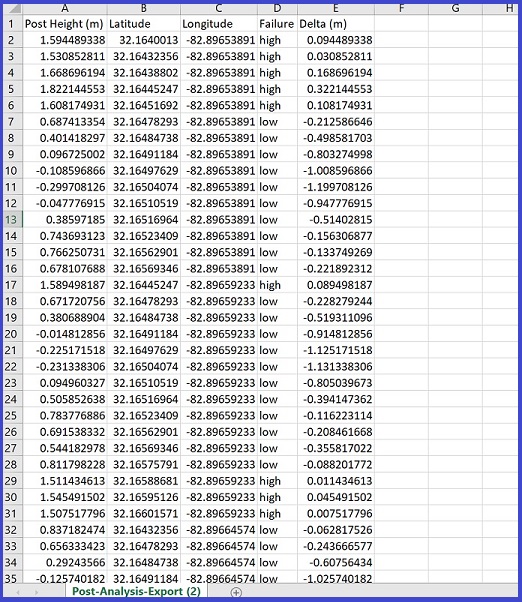Click row 13 header
The height and width of the screenshot is (602, 522).
12,220
